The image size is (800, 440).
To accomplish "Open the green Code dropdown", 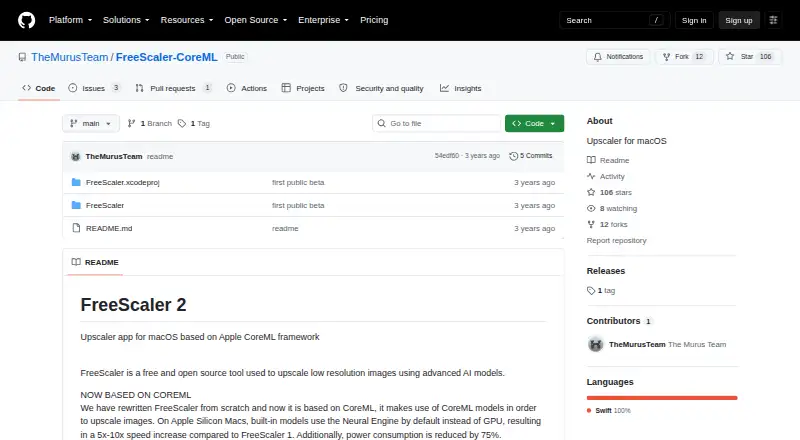I will pos(534,124).
